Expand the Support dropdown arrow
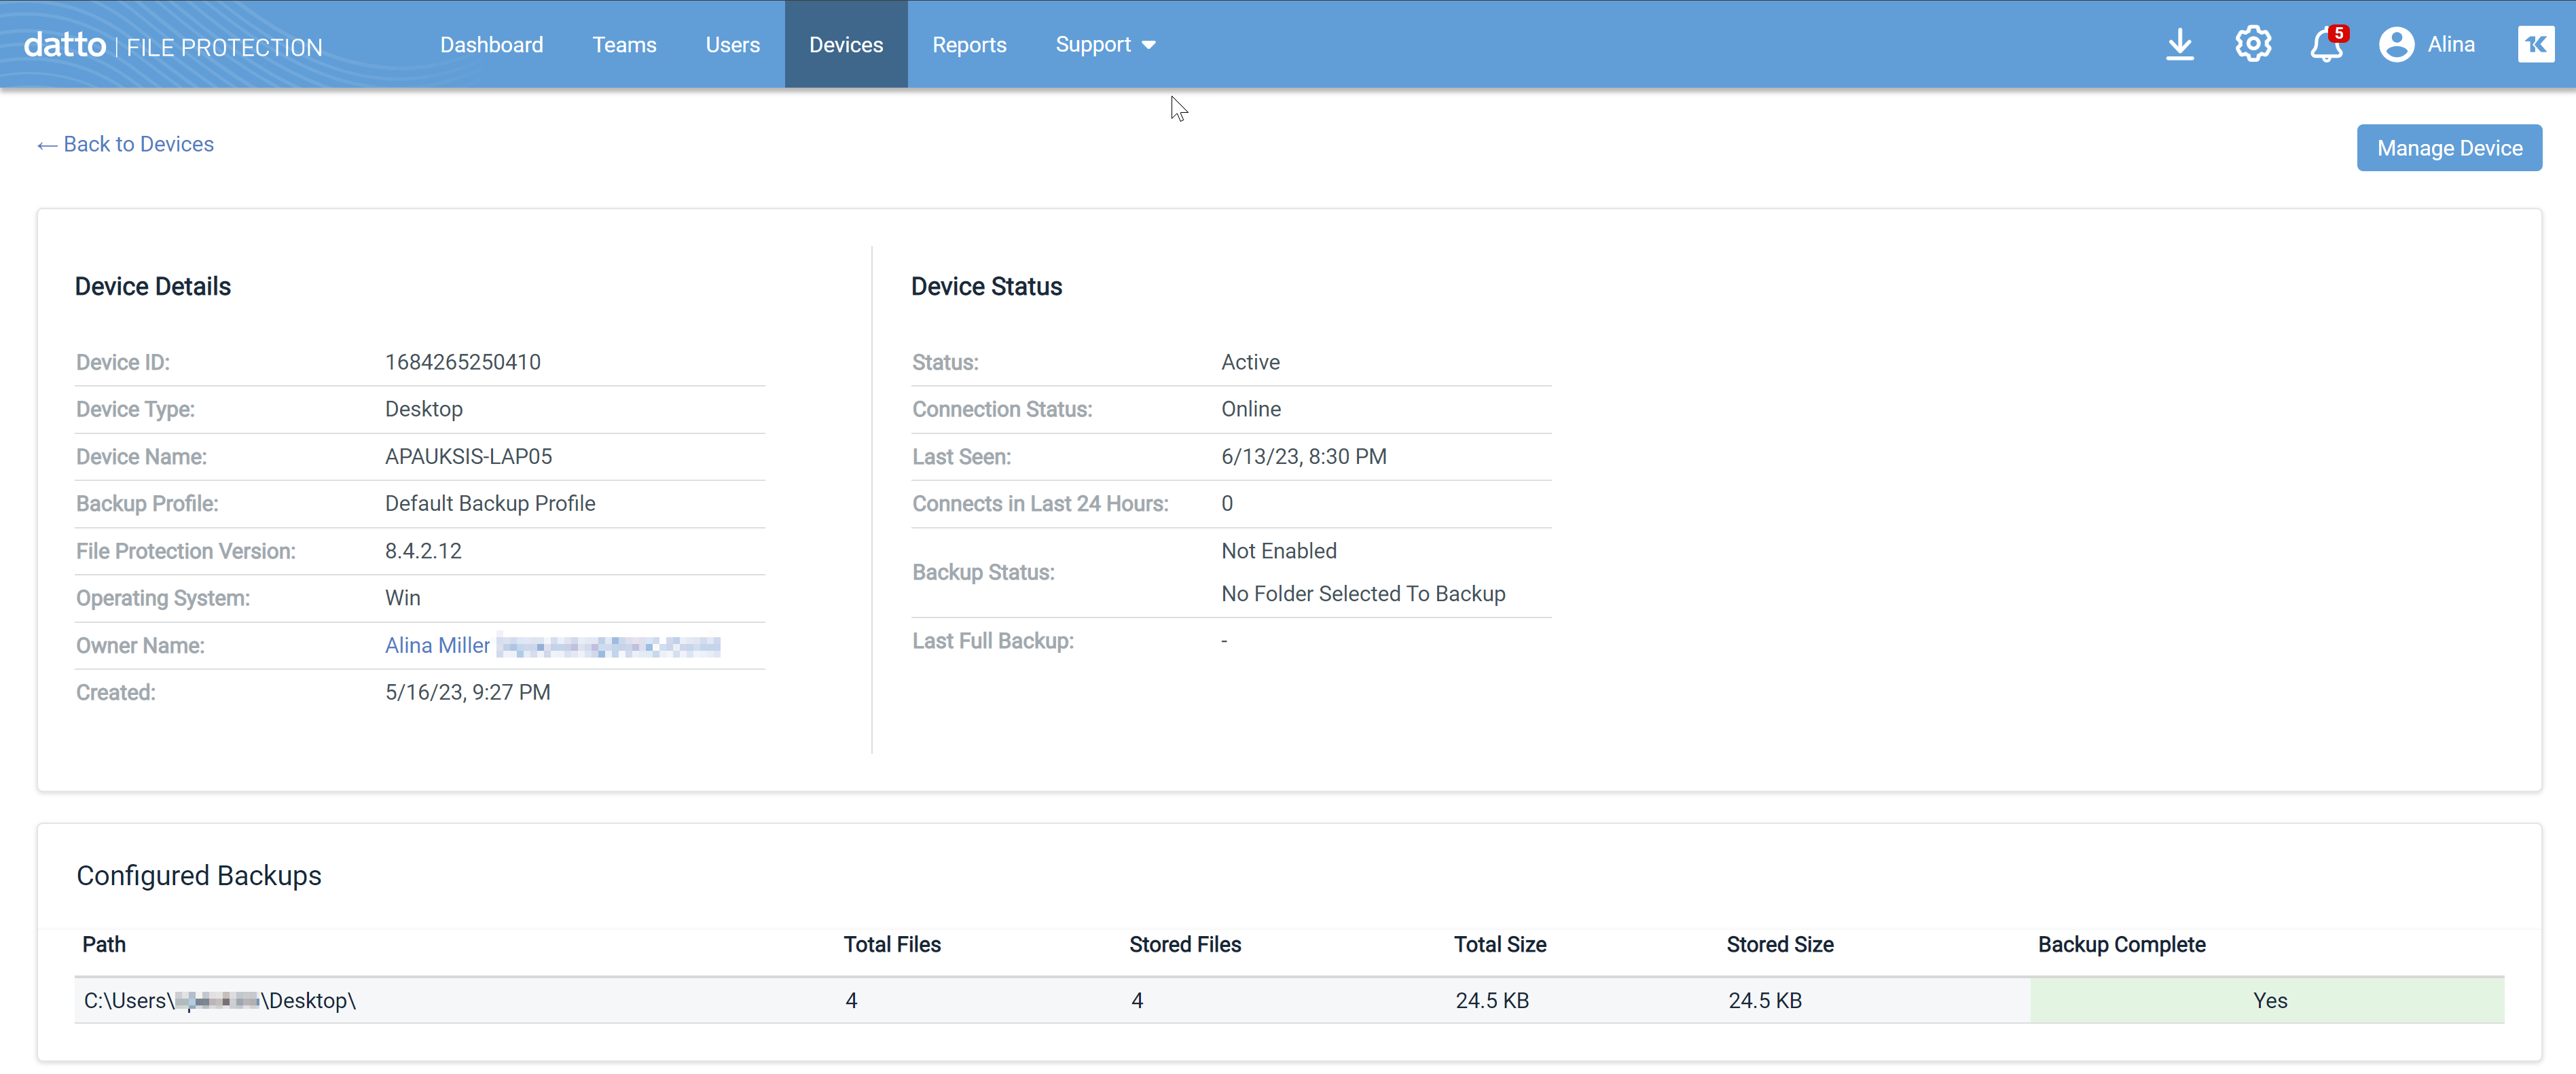This screenshot has width=2576, height=1074. coord(1149,45)
